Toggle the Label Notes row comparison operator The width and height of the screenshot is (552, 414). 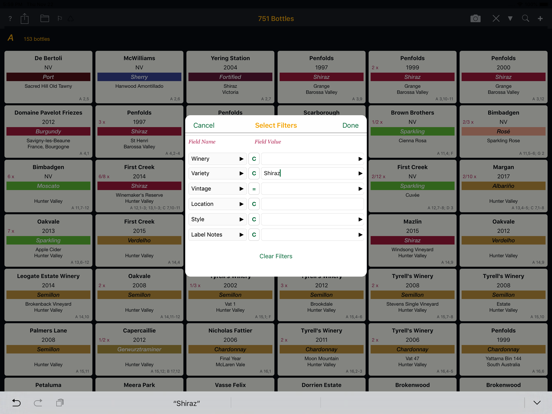click(254, 234)
